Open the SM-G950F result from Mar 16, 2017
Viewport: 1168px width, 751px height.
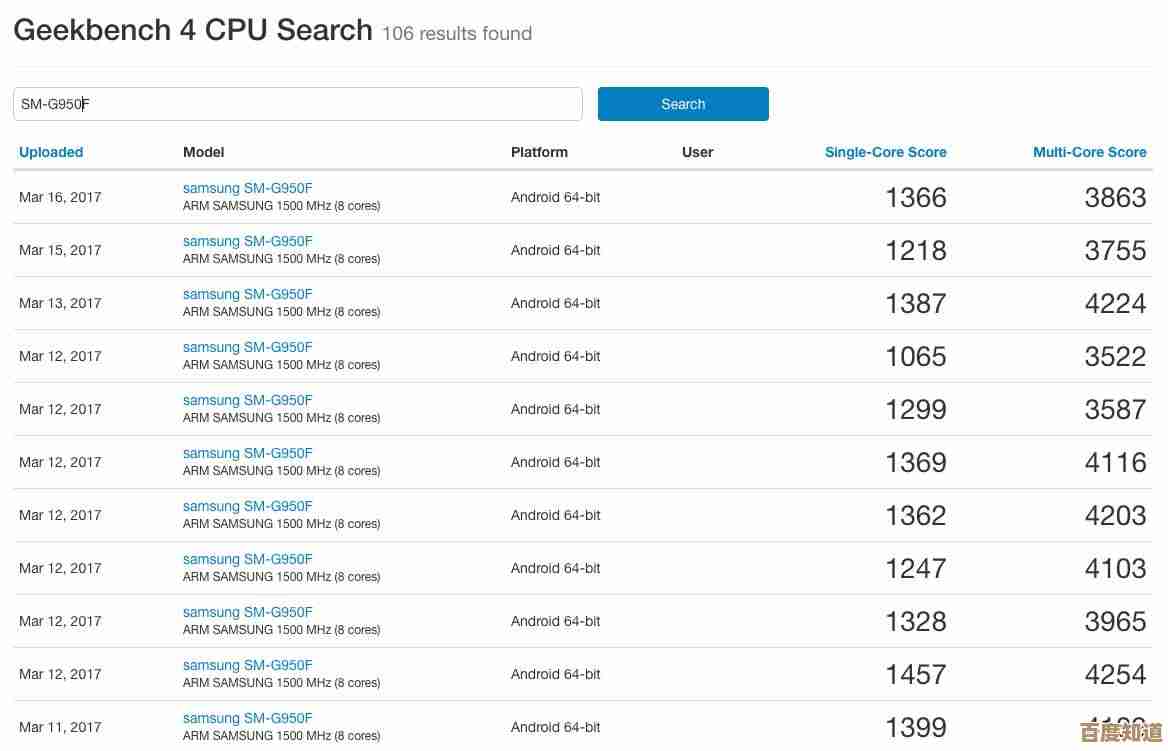tap(247, 188)
